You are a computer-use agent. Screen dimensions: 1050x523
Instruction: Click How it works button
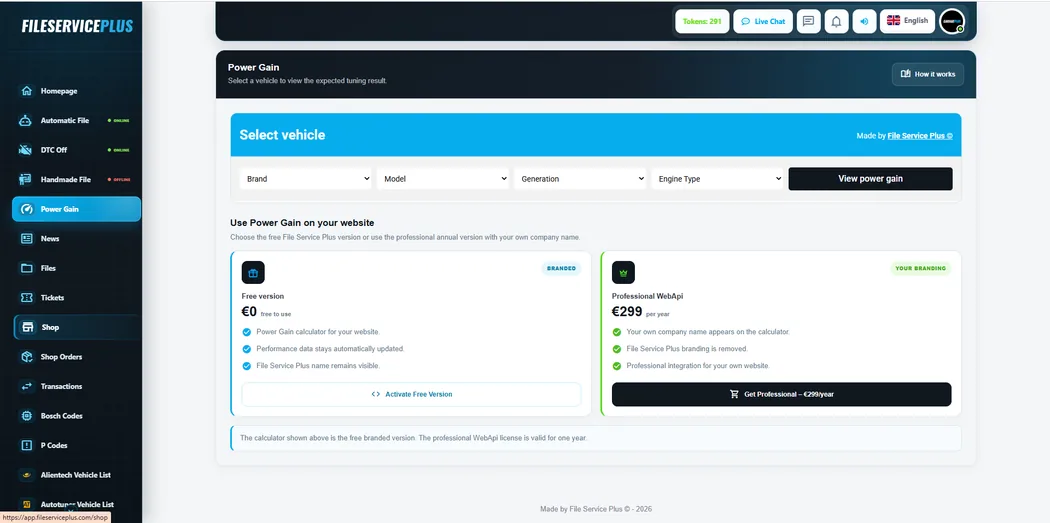pyautogui.click(x=927, y=74)
